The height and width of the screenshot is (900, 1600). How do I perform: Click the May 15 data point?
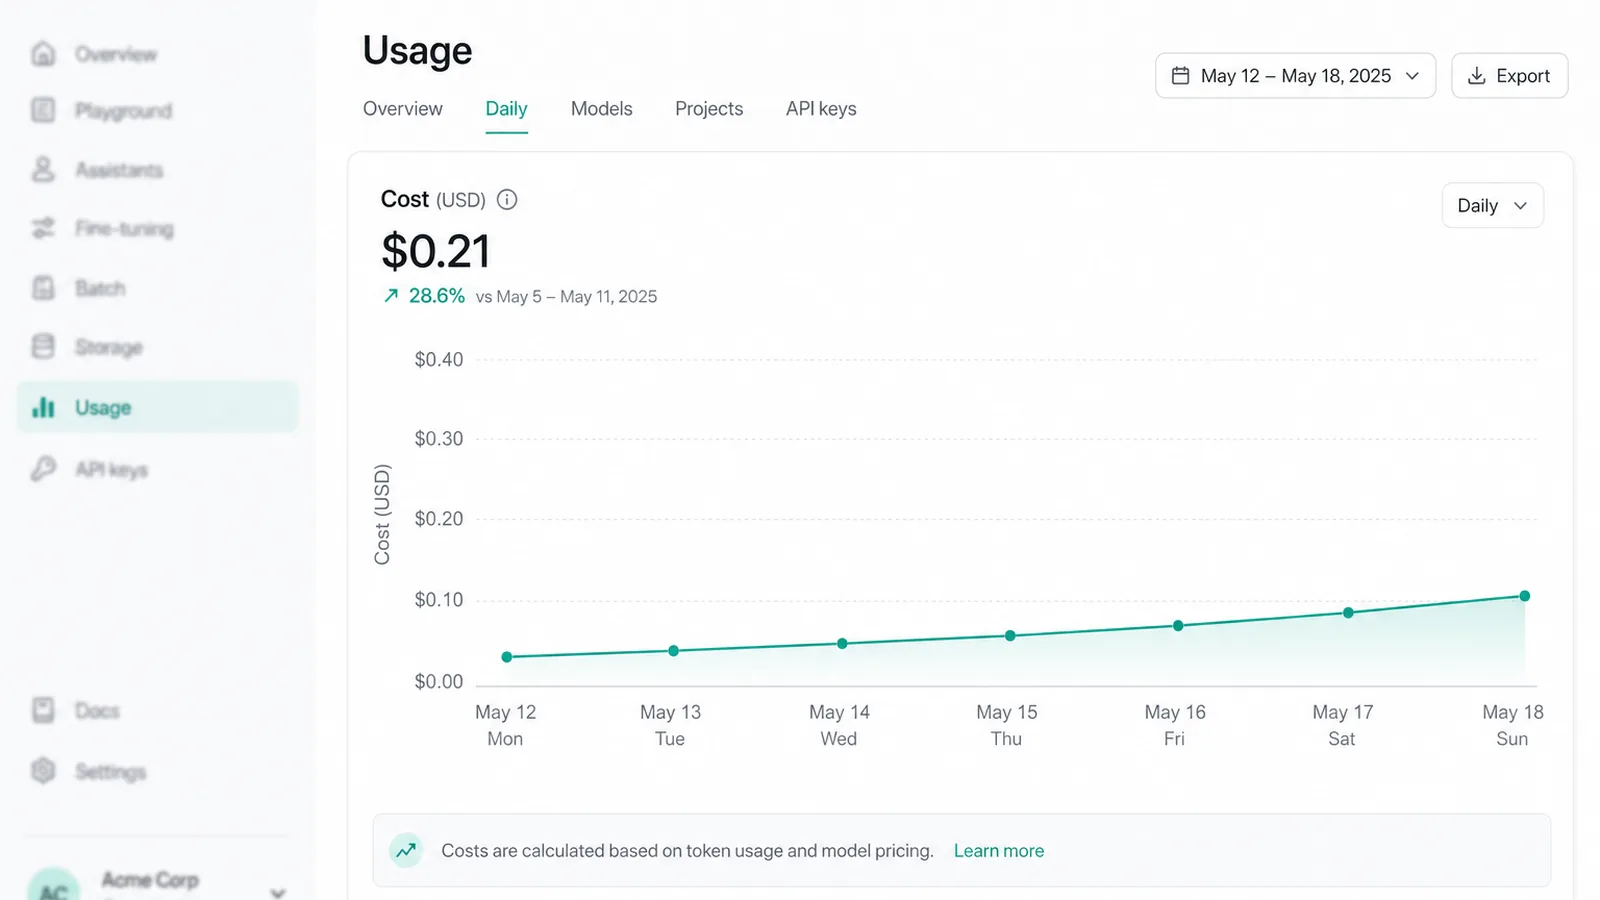pyautogui.click(x=1010, y=635)
